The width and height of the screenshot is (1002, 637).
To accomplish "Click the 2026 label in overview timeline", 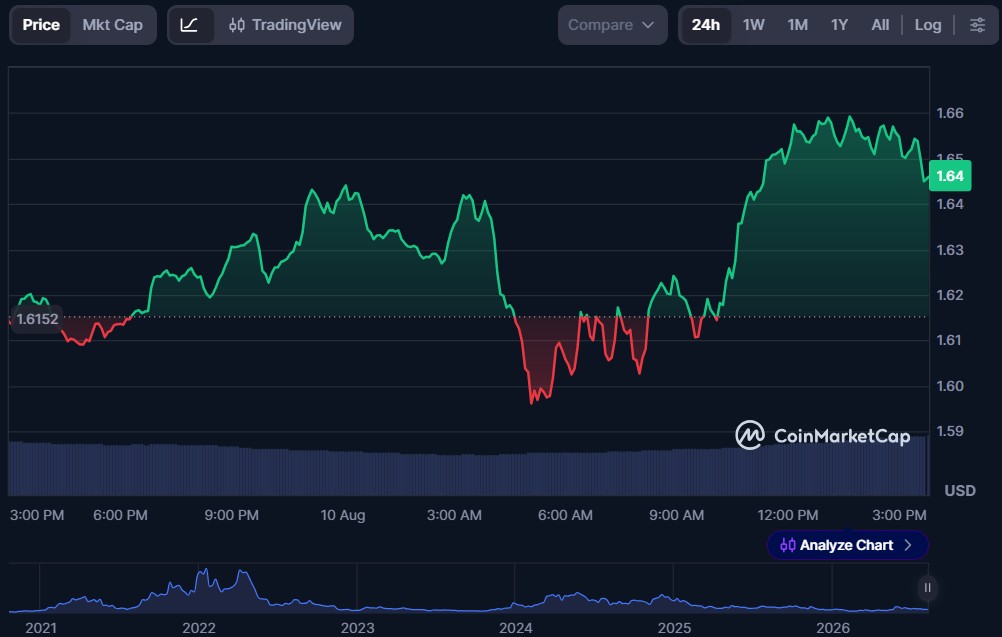I will tap(833, 628).
